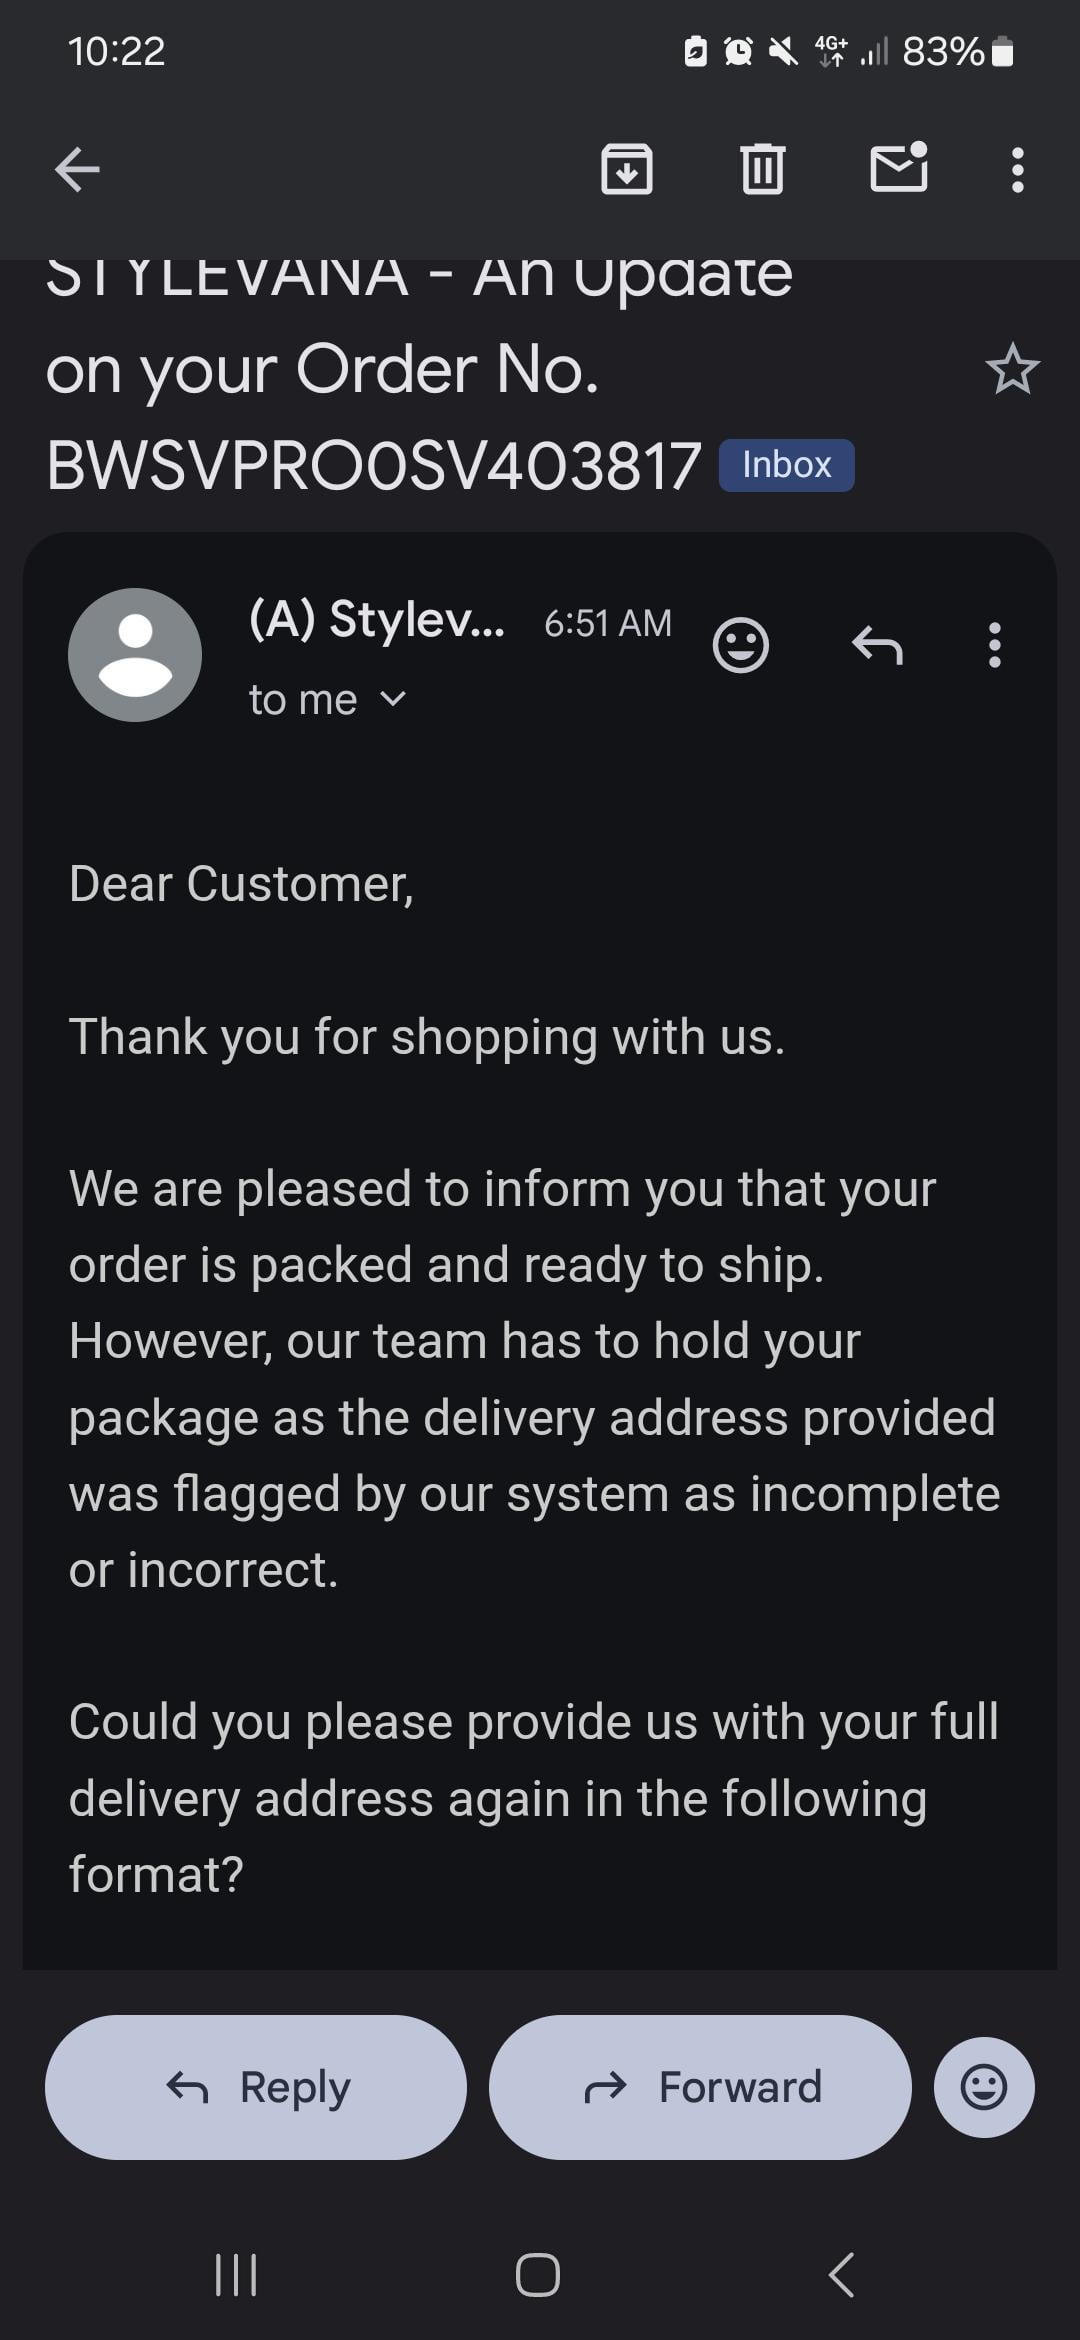Reply using arrow in message header

point(877,645)
